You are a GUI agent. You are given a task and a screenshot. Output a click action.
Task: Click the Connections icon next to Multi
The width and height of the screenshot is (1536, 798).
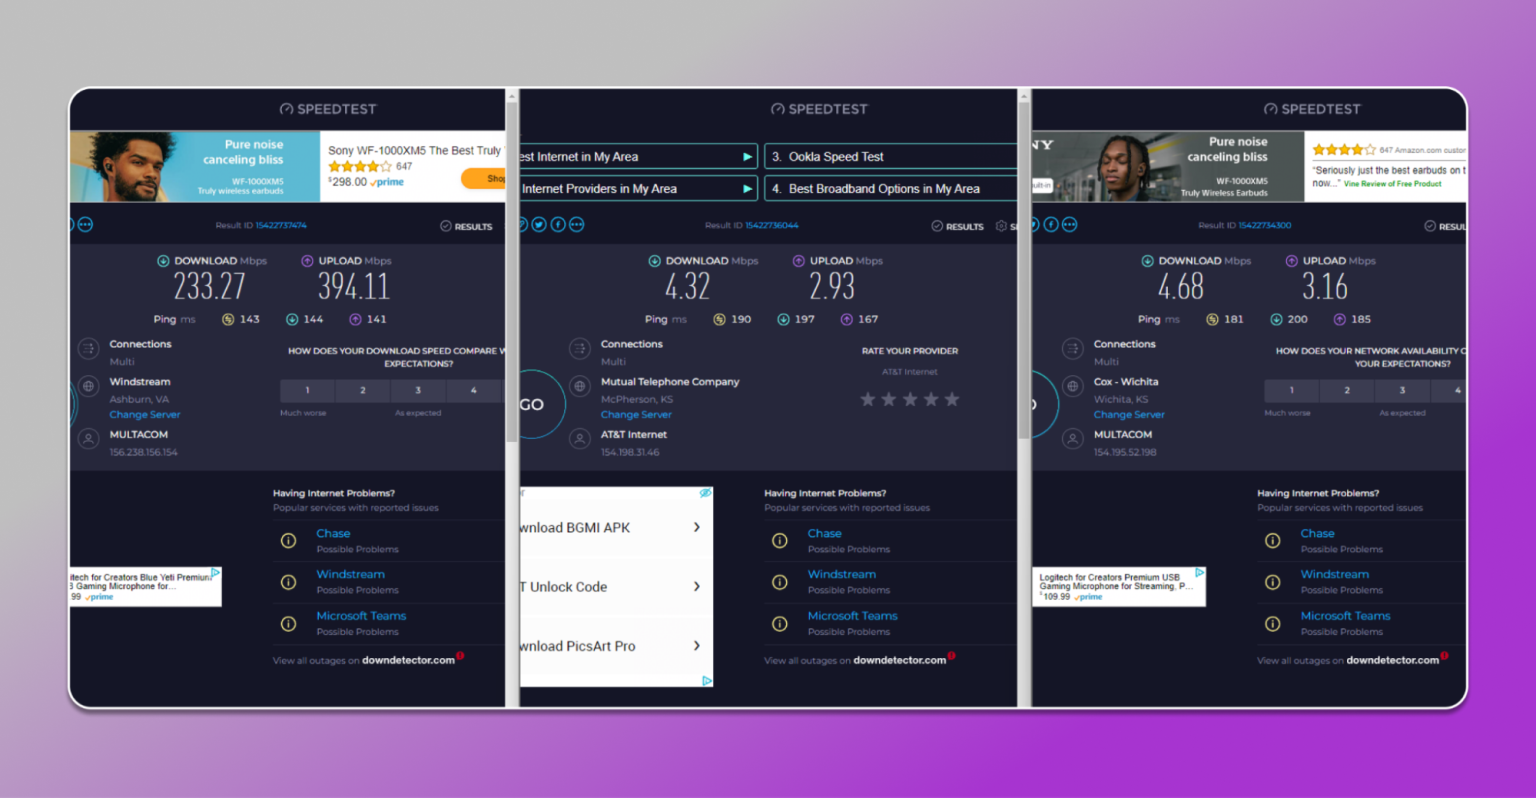tap(580, 349)
